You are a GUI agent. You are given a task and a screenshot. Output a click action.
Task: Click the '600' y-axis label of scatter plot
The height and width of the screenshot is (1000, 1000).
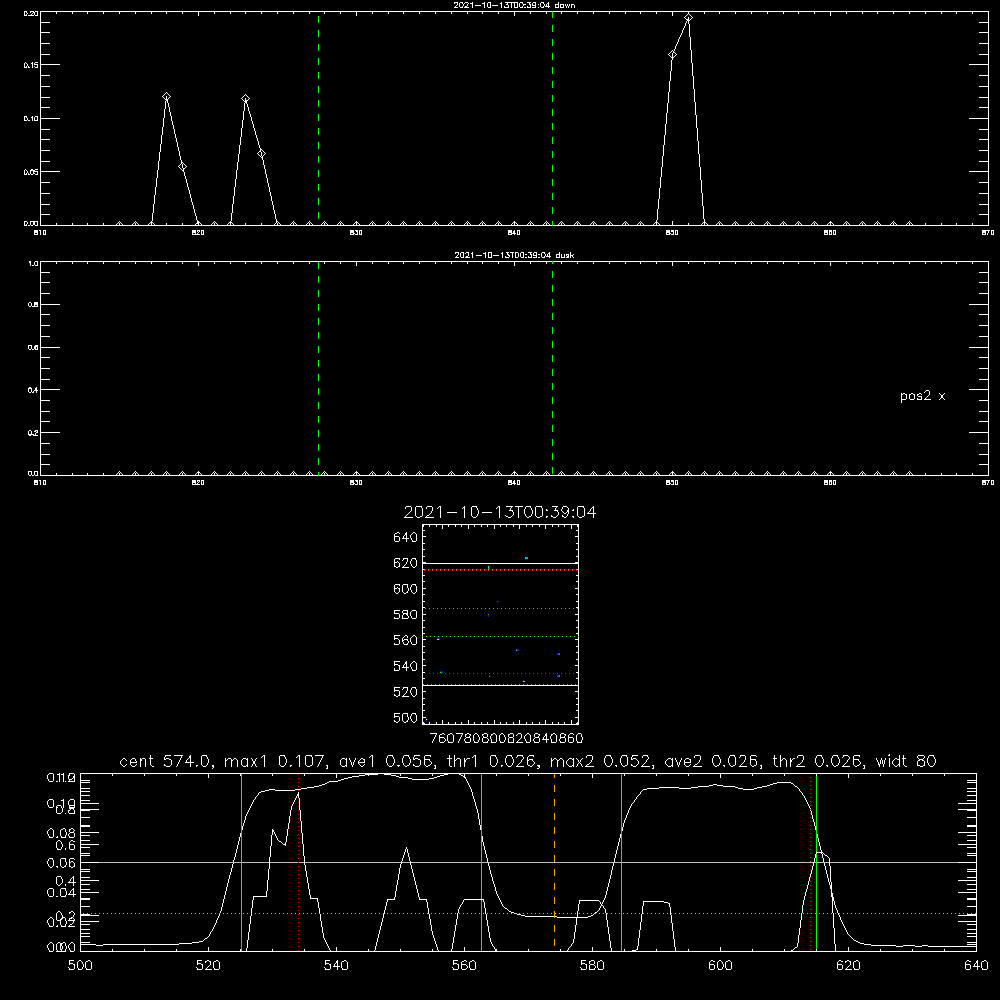point(405,589)
